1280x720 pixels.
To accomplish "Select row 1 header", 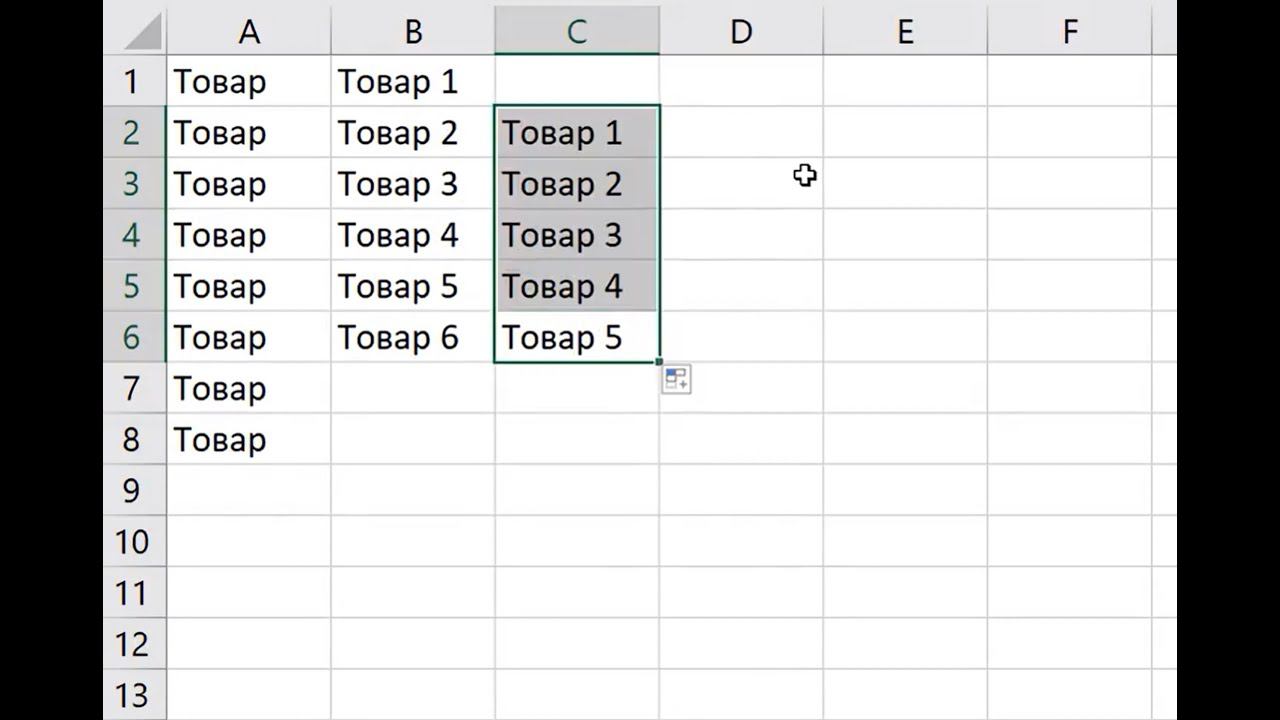I will point(133,82).
